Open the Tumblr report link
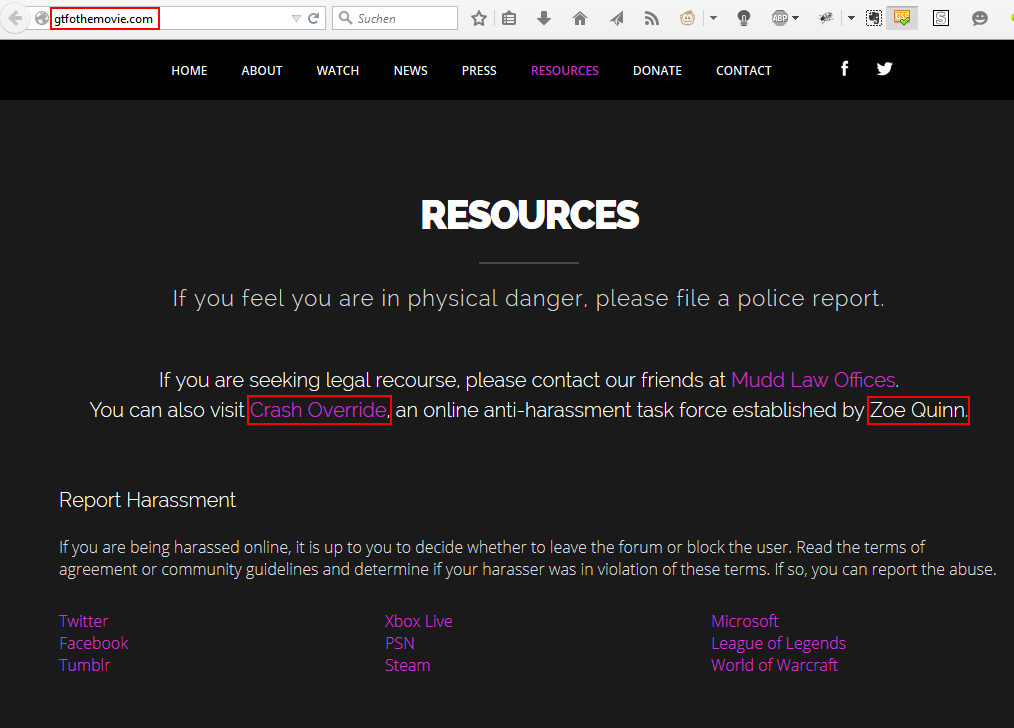The height and width of the screenshot is (728, 1014). 85,665
